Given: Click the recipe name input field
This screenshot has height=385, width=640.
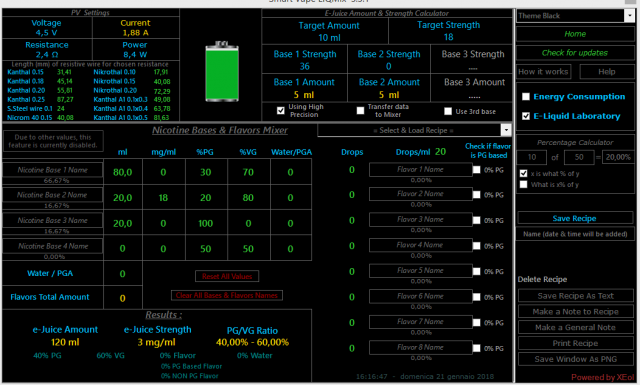Looking at the screenshot, I should pos(575,234).
